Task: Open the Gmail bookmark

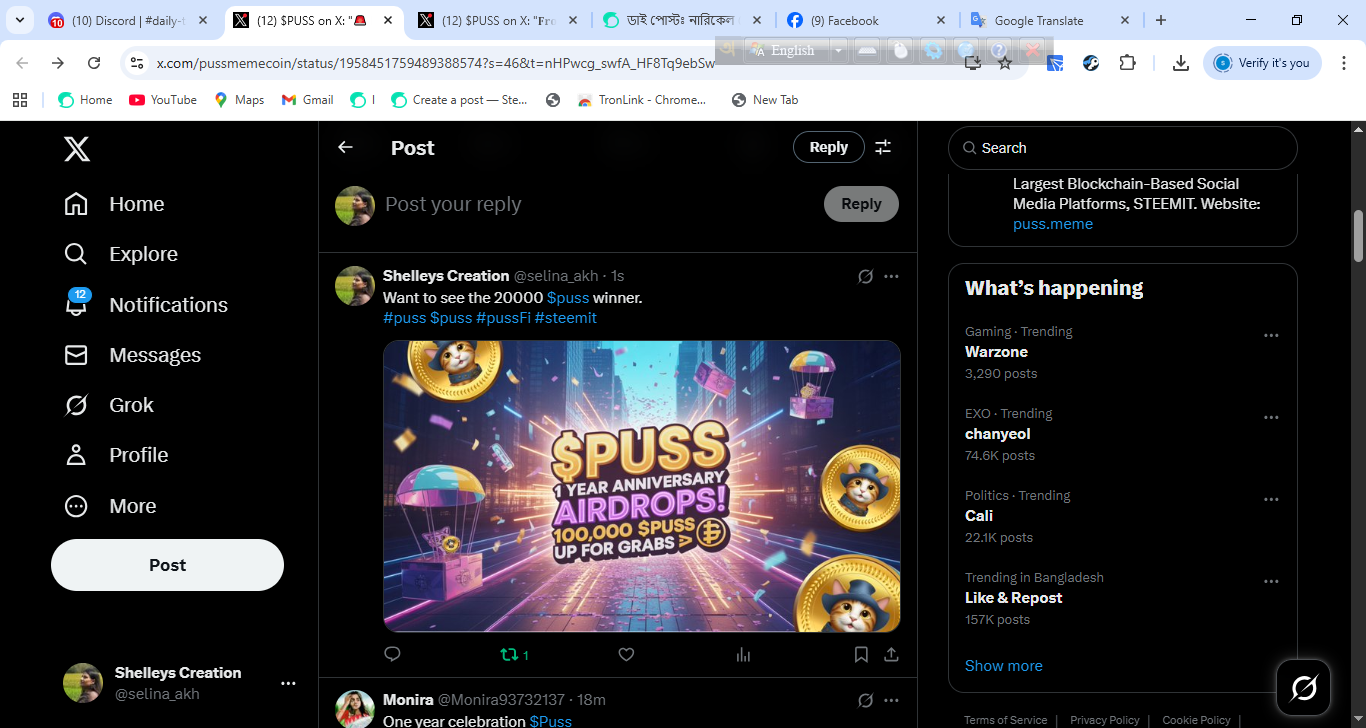Action: pyautogui.click(x=308, y=100)
